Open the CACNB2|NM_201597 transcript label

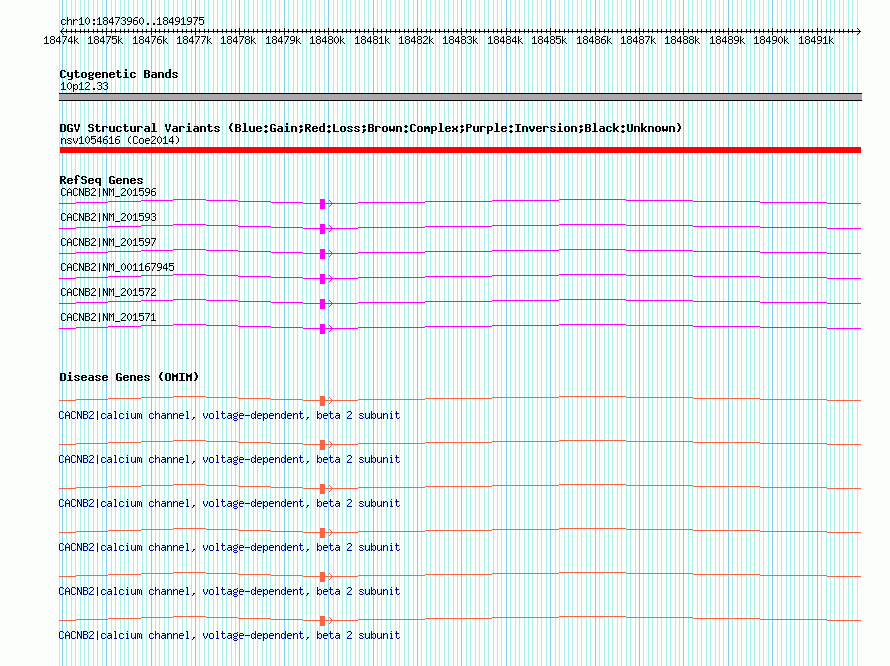108,242
